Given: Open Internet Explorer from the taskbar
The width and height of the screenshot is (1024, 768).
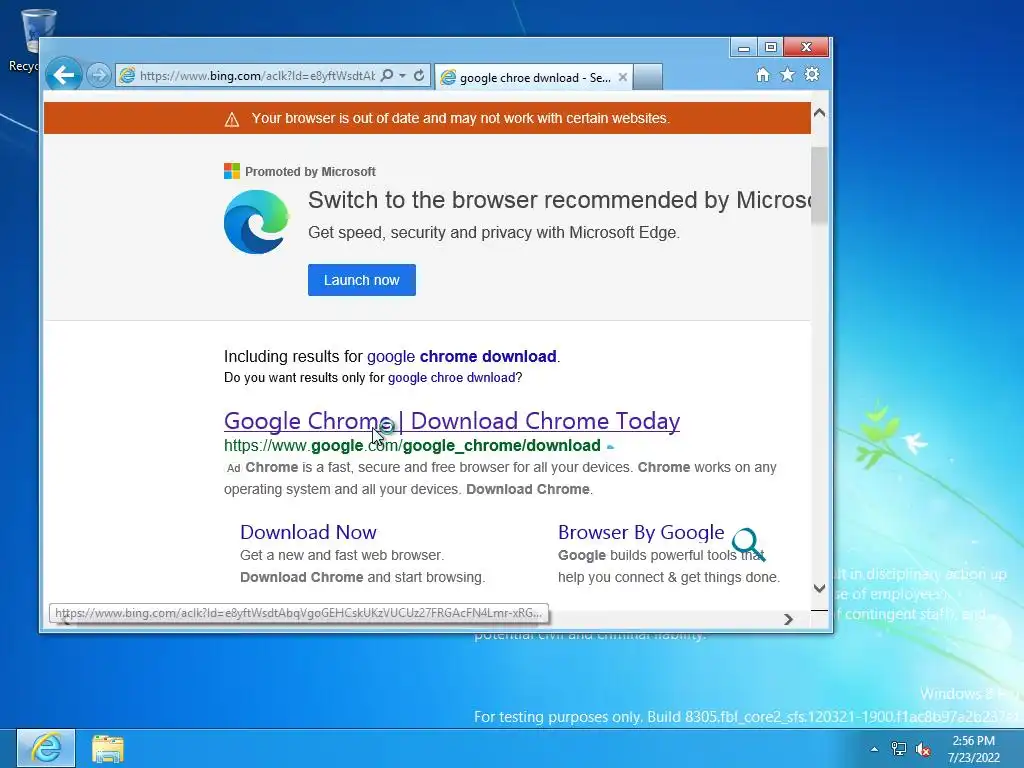Looking at the screenshot, I should point(46,748).
